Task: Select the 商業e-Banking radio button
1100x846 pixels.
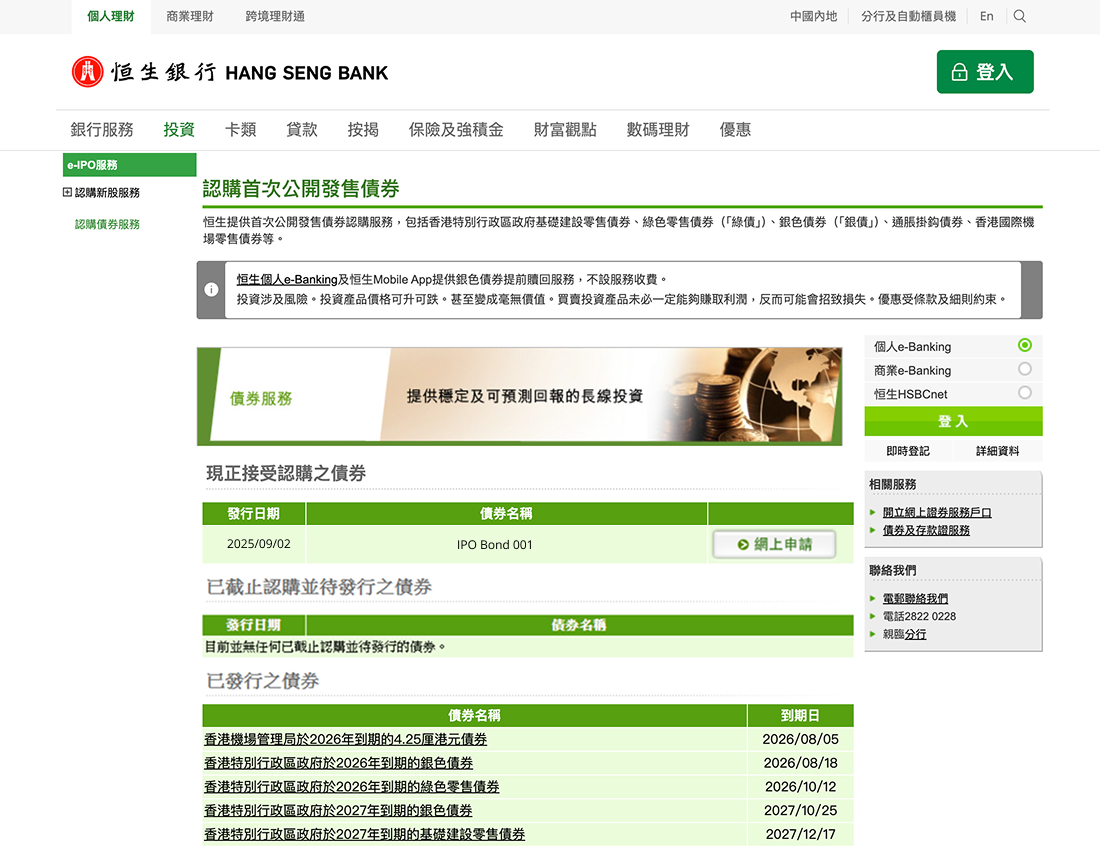Action: [x=1024, y=368]
